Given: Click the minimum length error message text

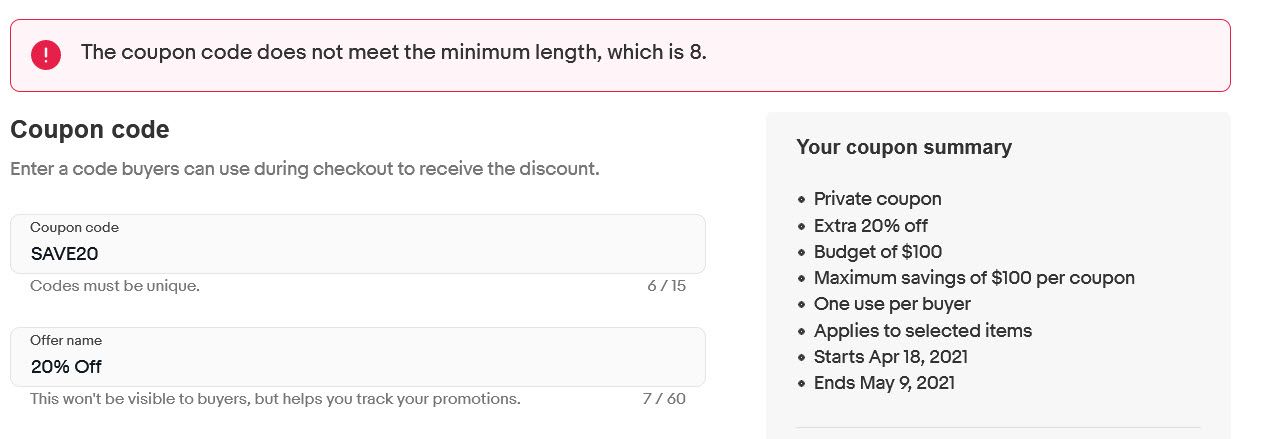Looking at the screenshot, I should [x=393, y=52].
